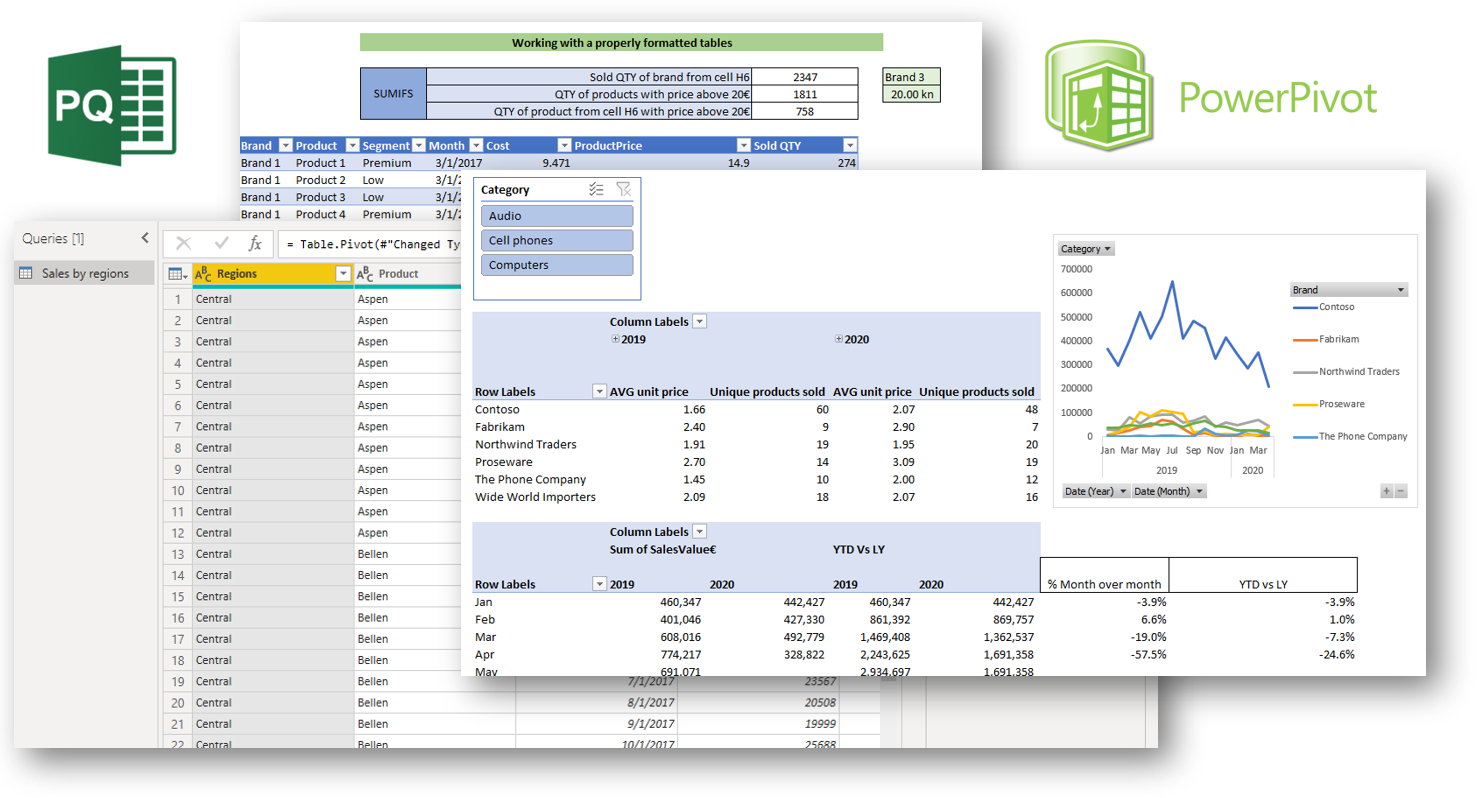Open the Date (Month) field button
Screen dimensions: 1477x798
pos(1170,491)
